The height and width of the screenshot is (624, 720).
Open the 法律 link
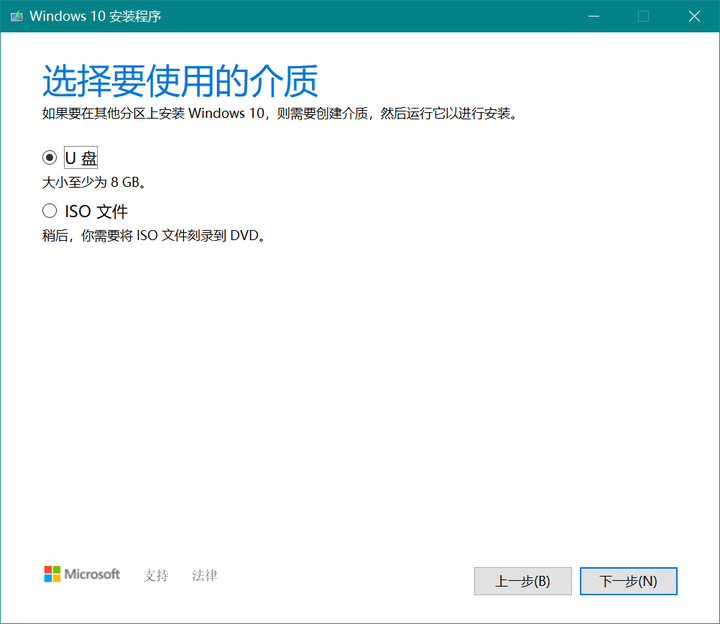click(204, 575)
